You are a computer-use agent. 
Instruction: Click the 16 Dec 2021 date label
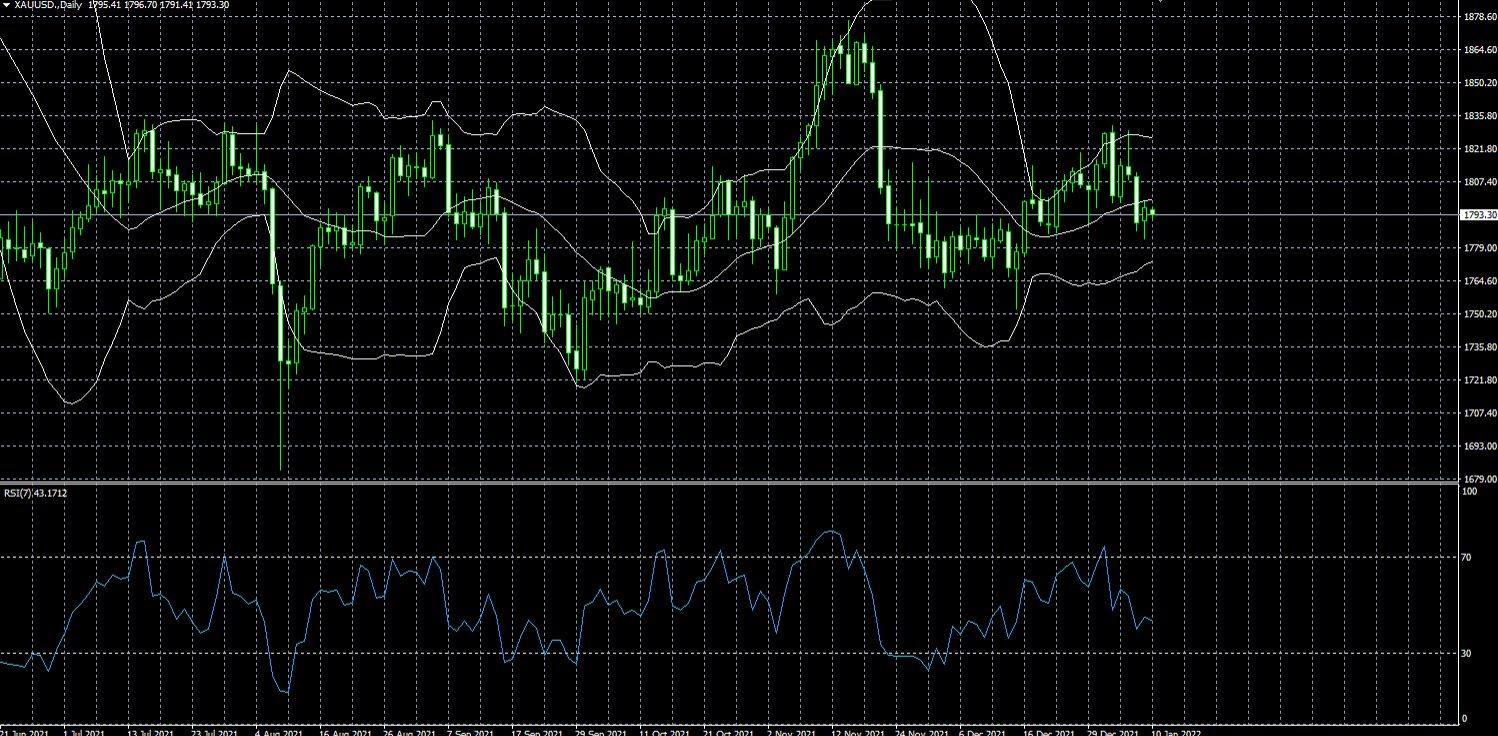tap(1045, 731)
